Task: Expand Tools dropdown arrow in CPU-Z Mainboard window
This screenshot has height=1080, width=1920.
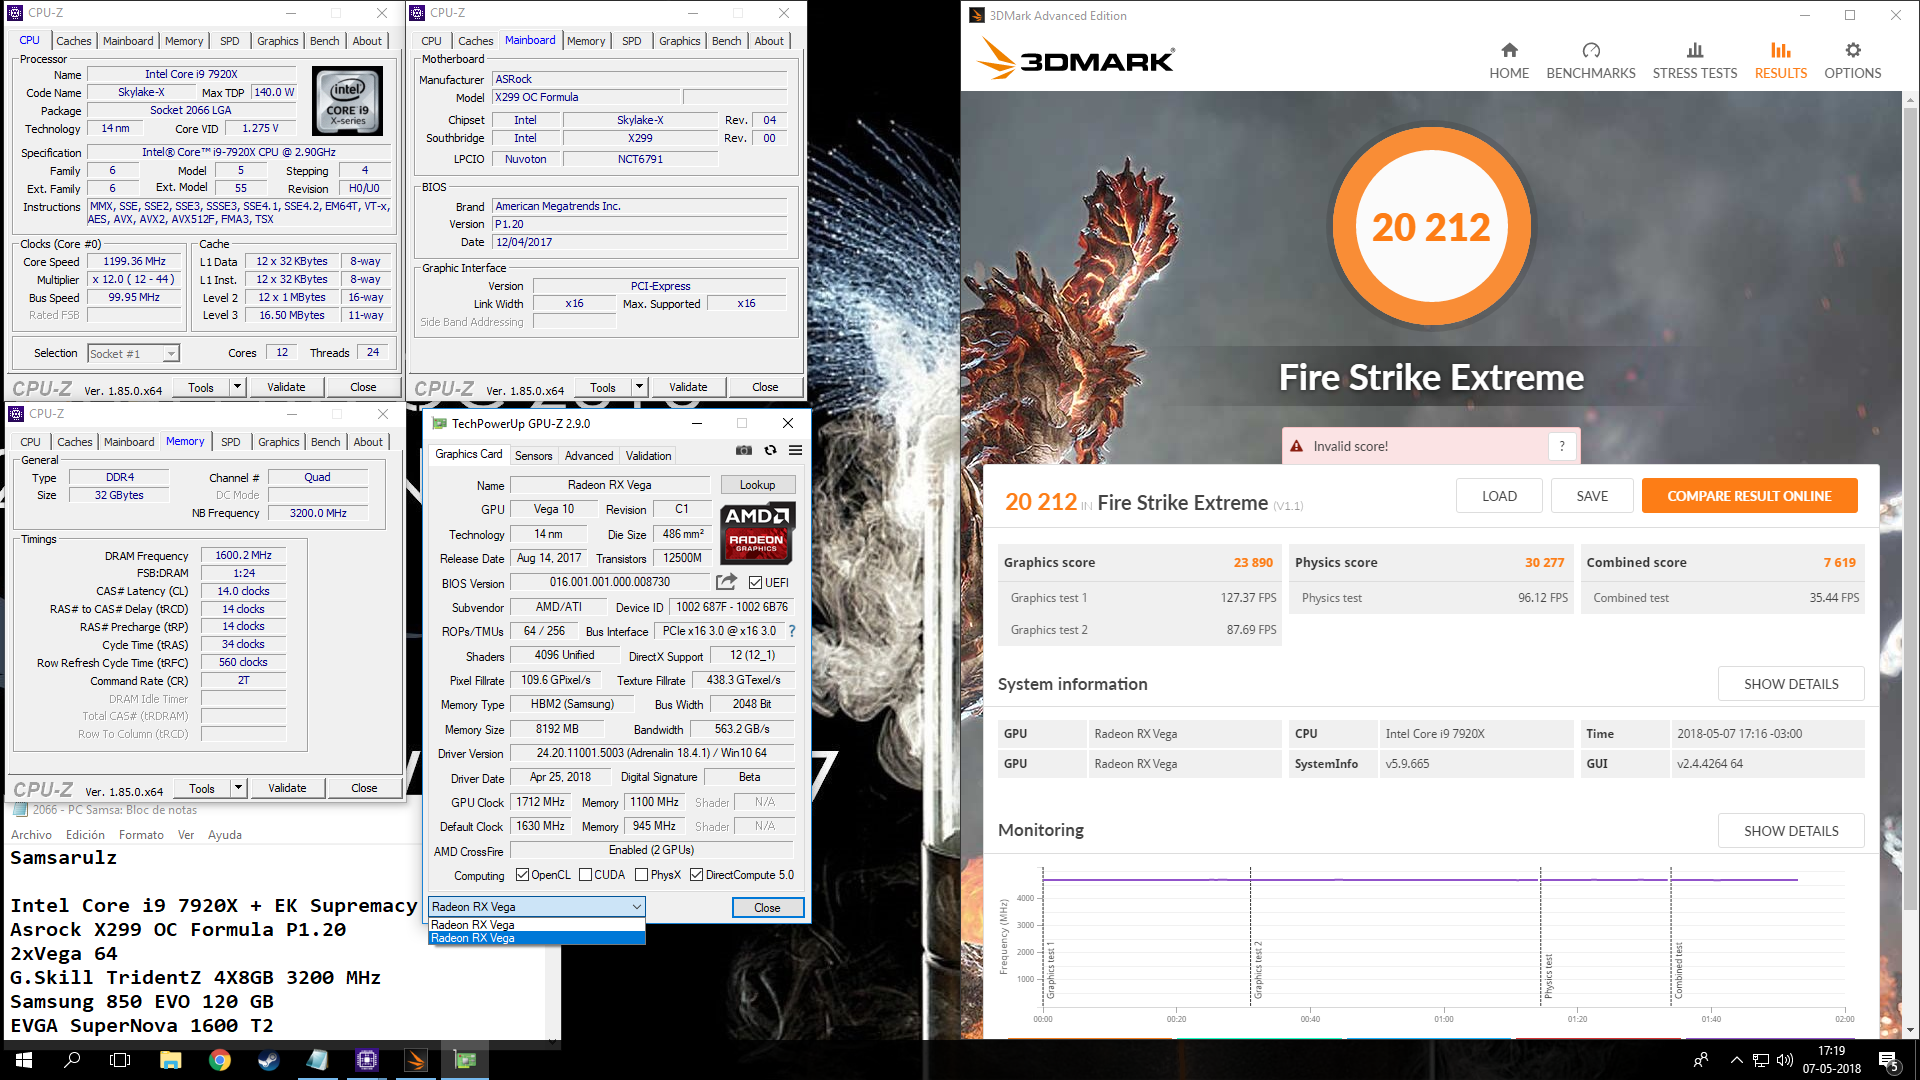Action: pos(639,387)
